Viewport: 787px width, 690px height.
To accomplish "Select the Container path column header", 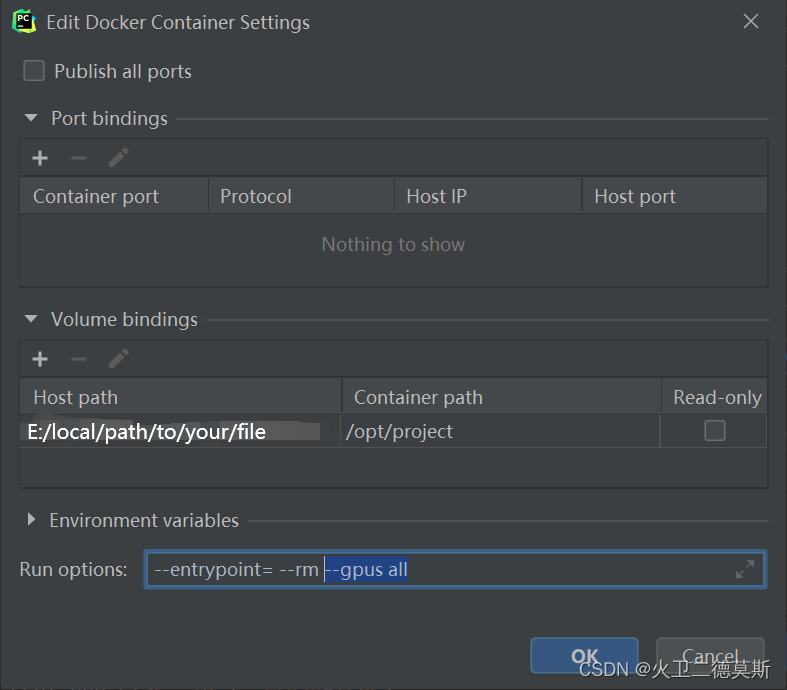I will (501, 397).
